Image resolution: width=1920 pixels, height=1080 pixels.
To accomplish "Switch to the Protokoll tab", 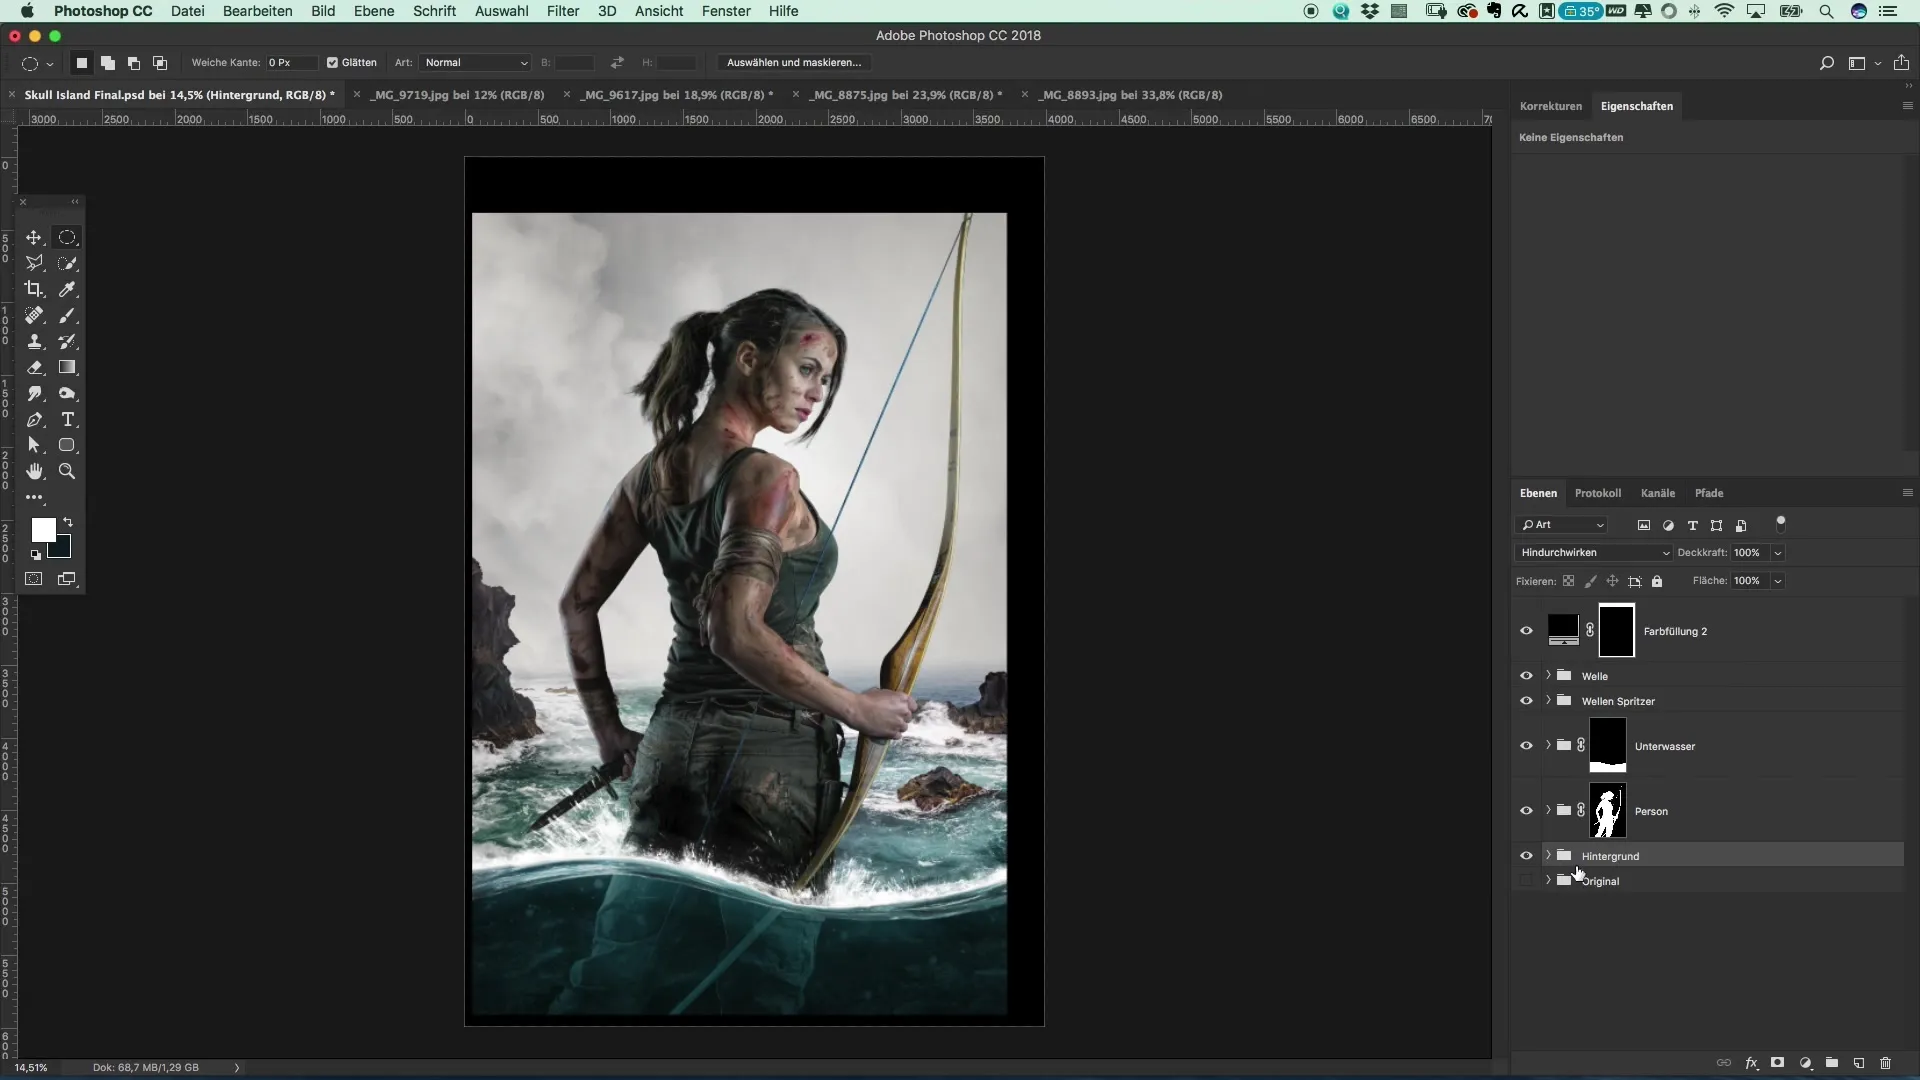I will [1597, 493].
